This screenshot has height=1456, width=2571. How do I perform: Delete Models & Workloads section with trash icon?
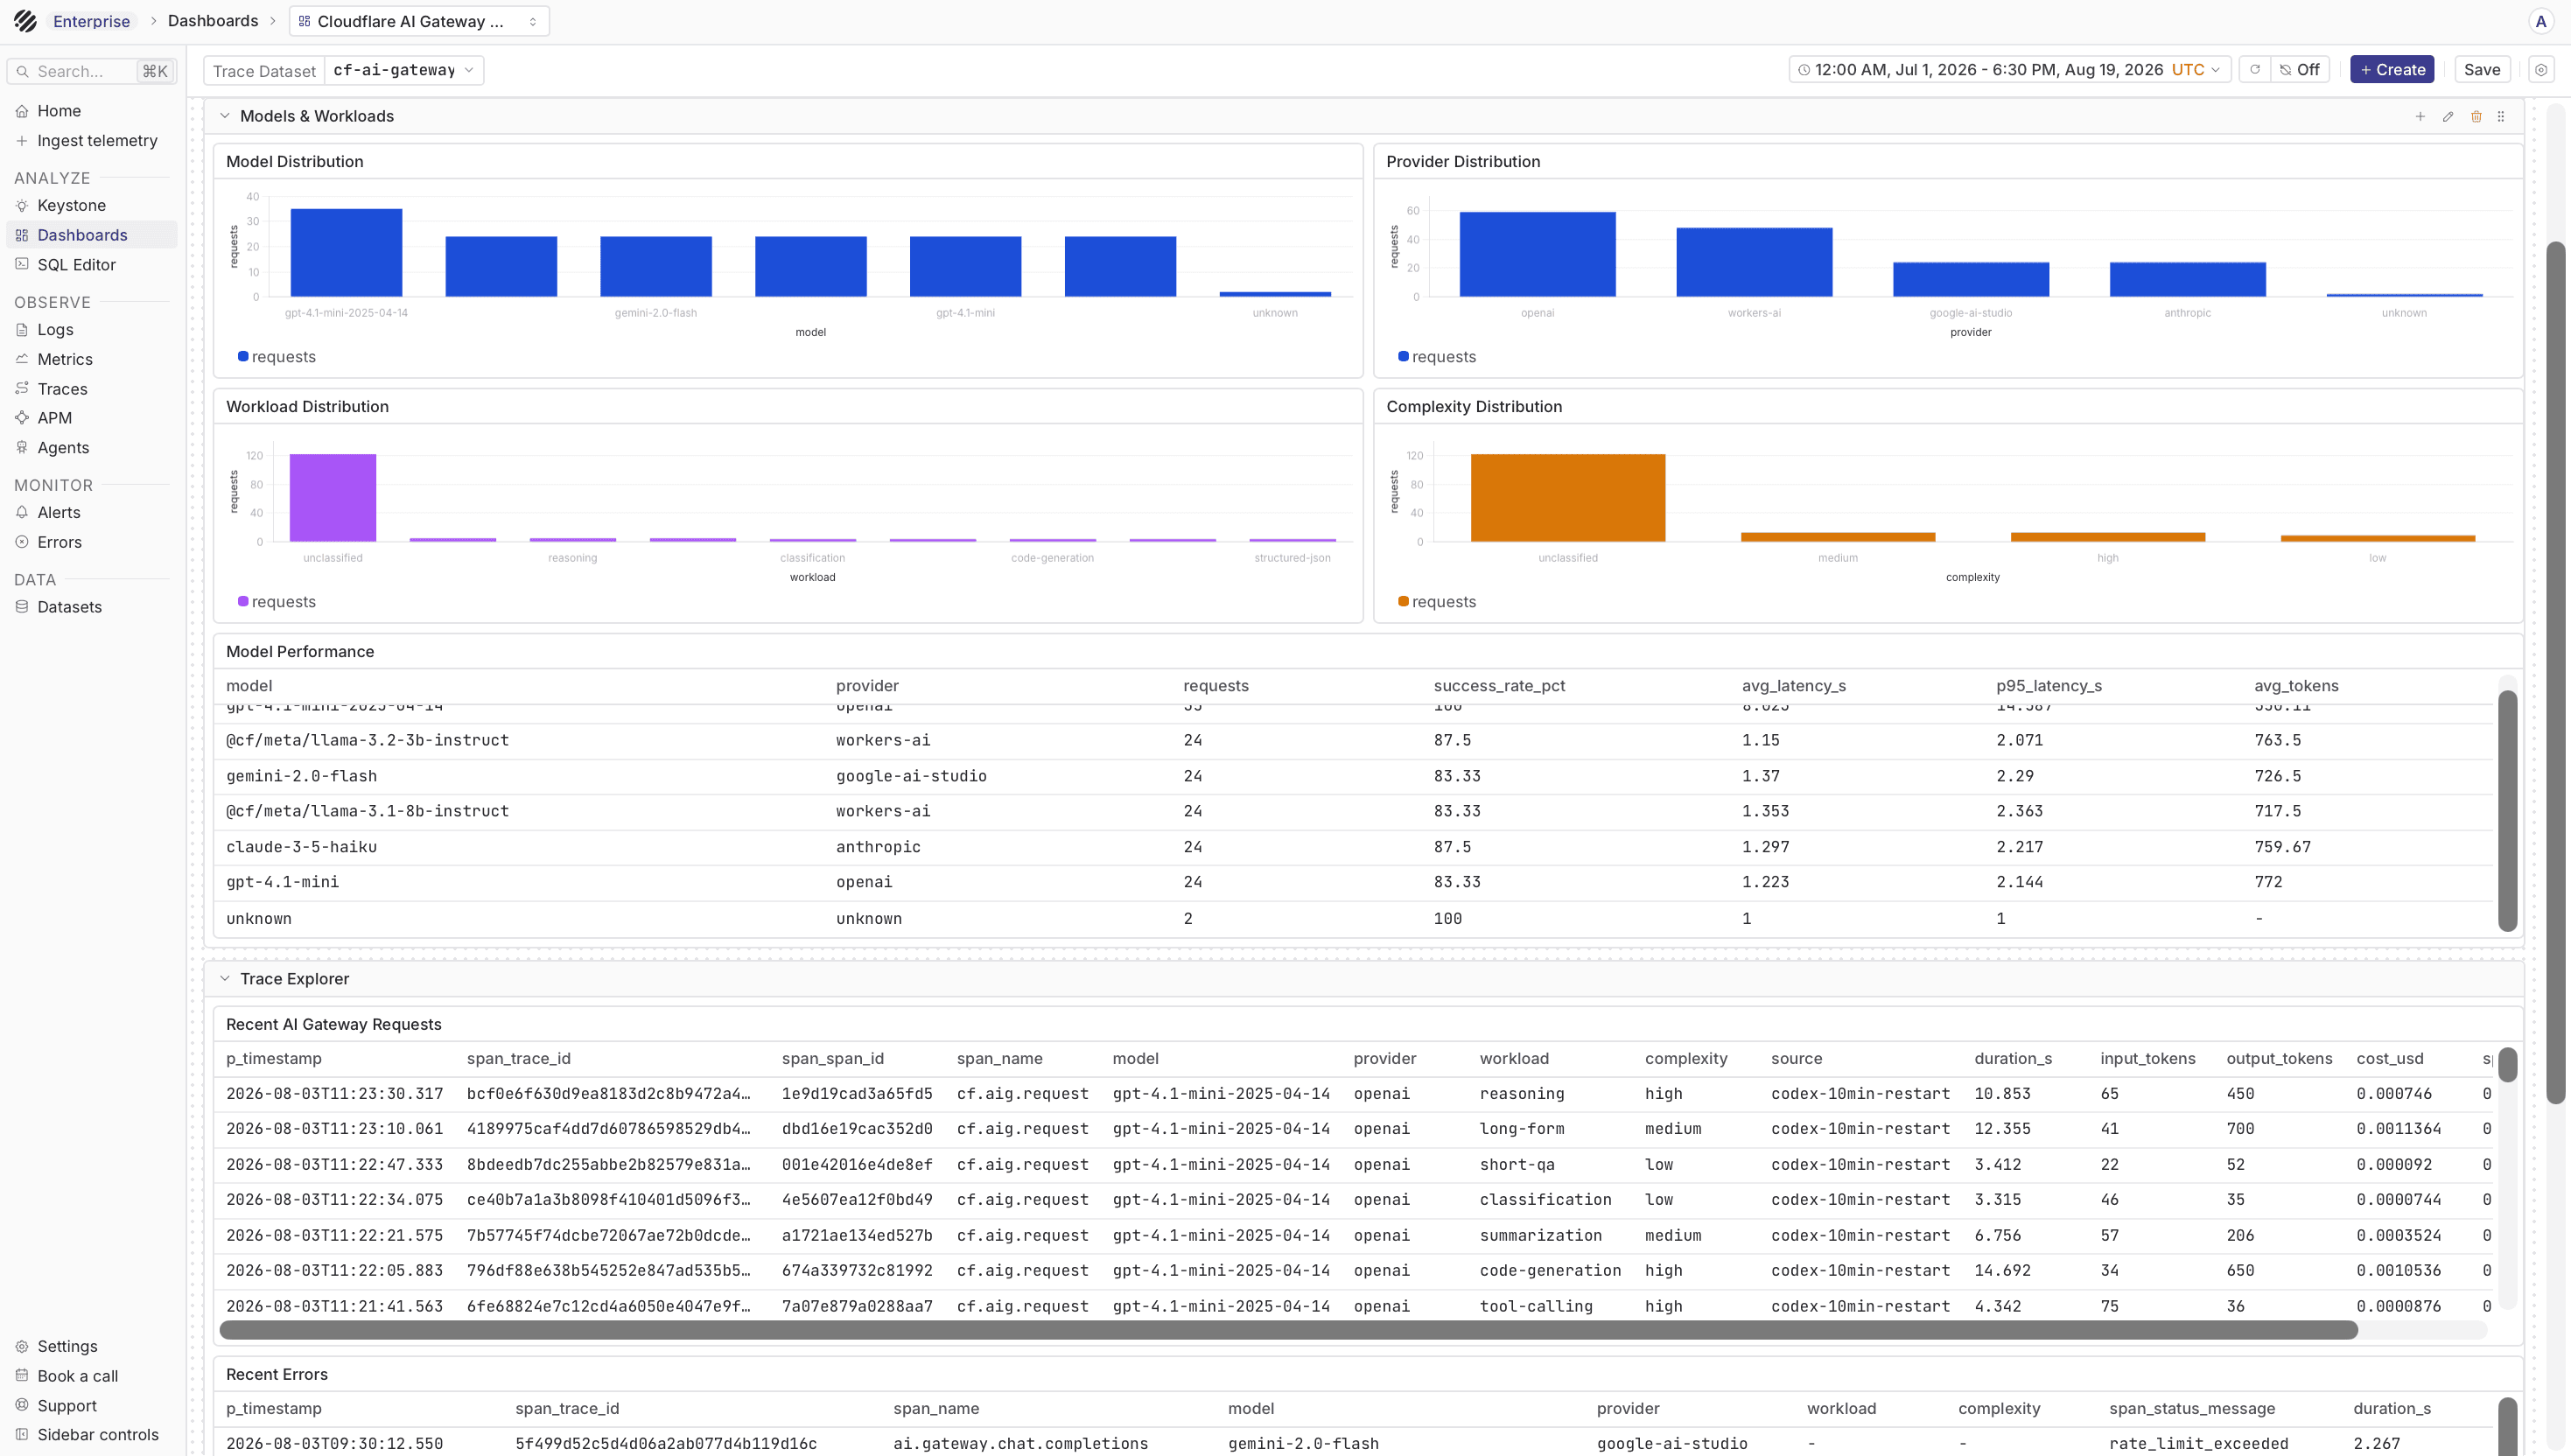(2476, 116)
